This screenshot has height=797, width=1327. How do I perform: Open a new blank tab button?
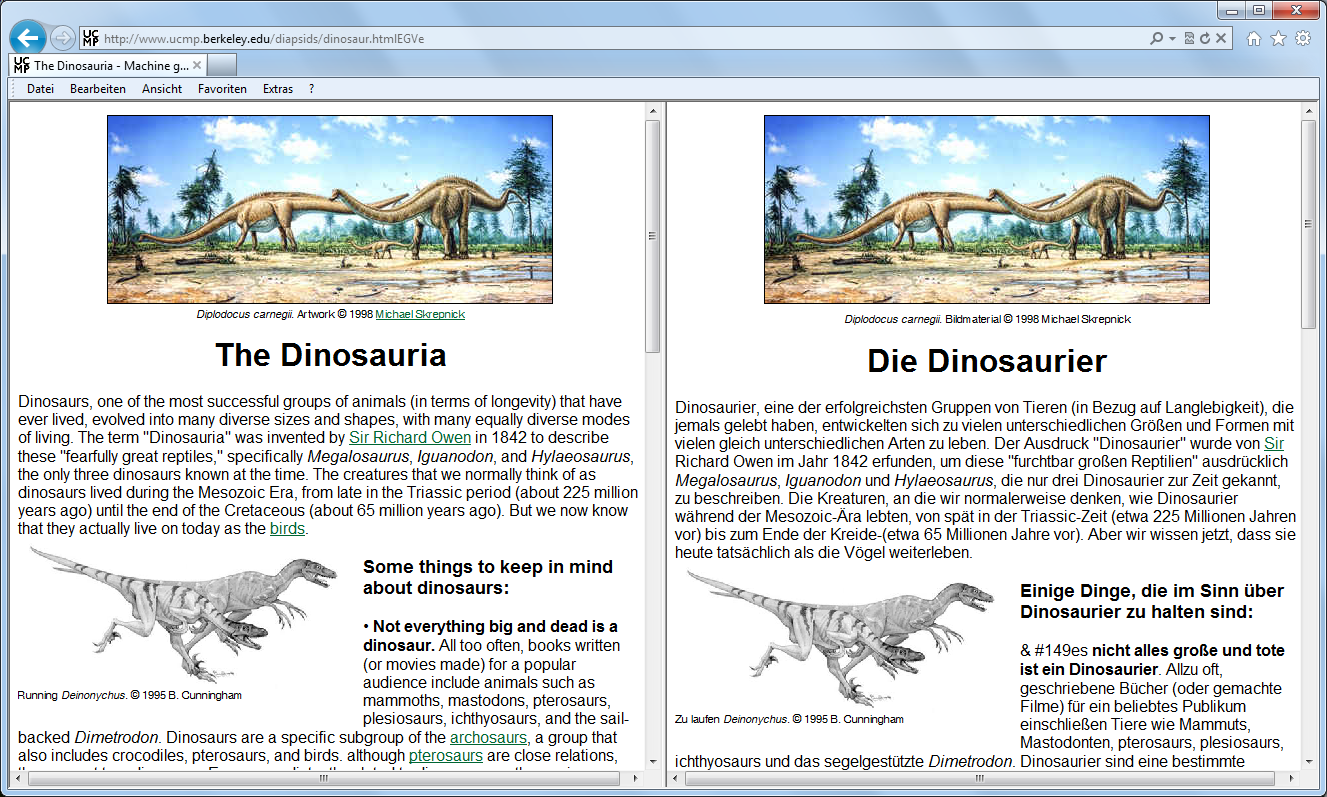[x=222, y=66]
